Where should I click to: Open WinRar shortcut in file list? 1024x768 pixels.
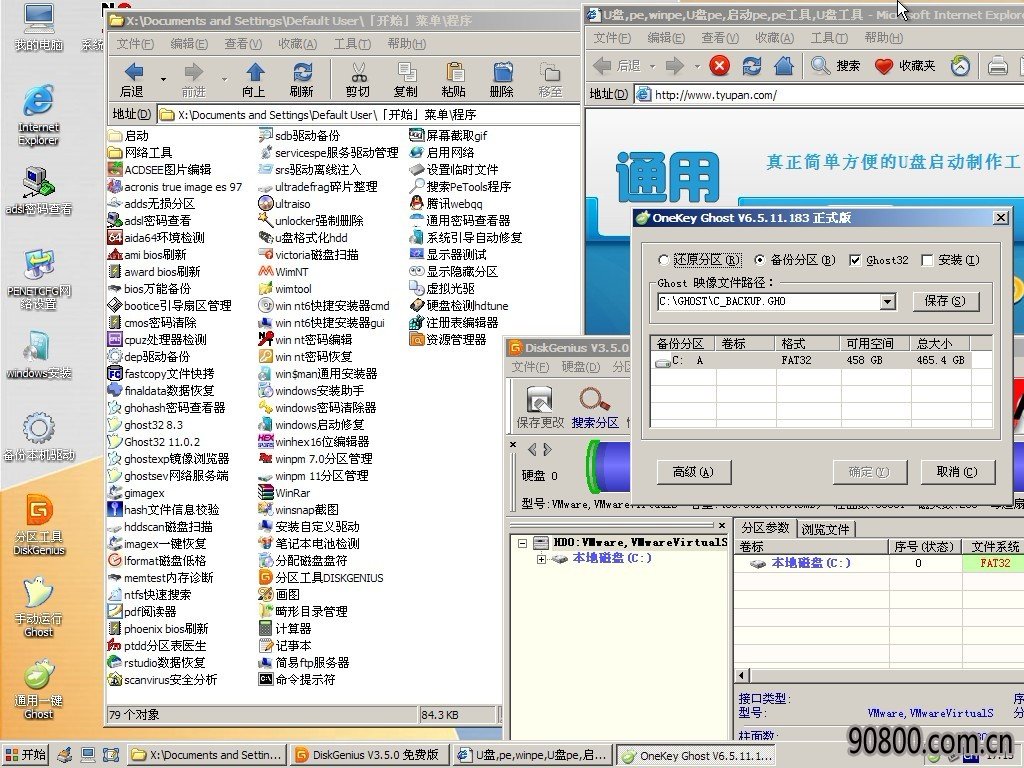click(284, 493)
